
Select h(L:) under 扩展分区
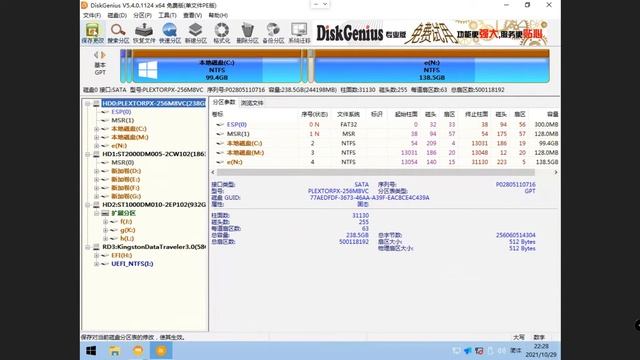tap(127, 238)
